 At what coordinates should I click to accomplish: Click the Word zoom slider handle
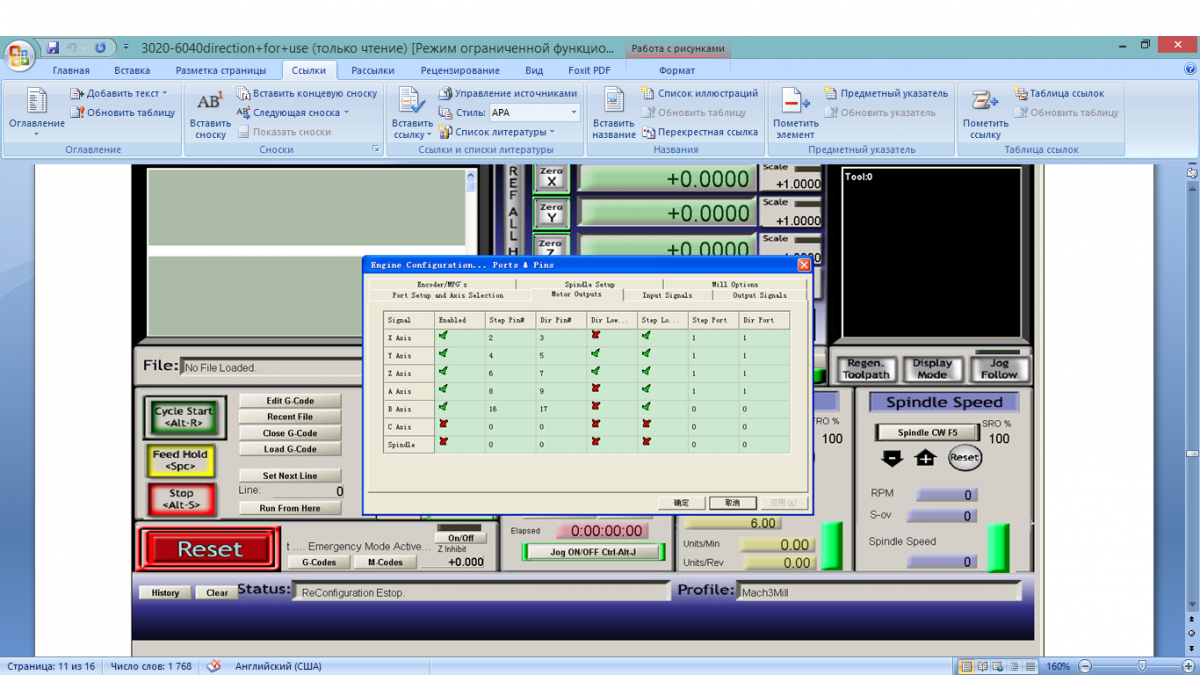[x=1143, y=666]
